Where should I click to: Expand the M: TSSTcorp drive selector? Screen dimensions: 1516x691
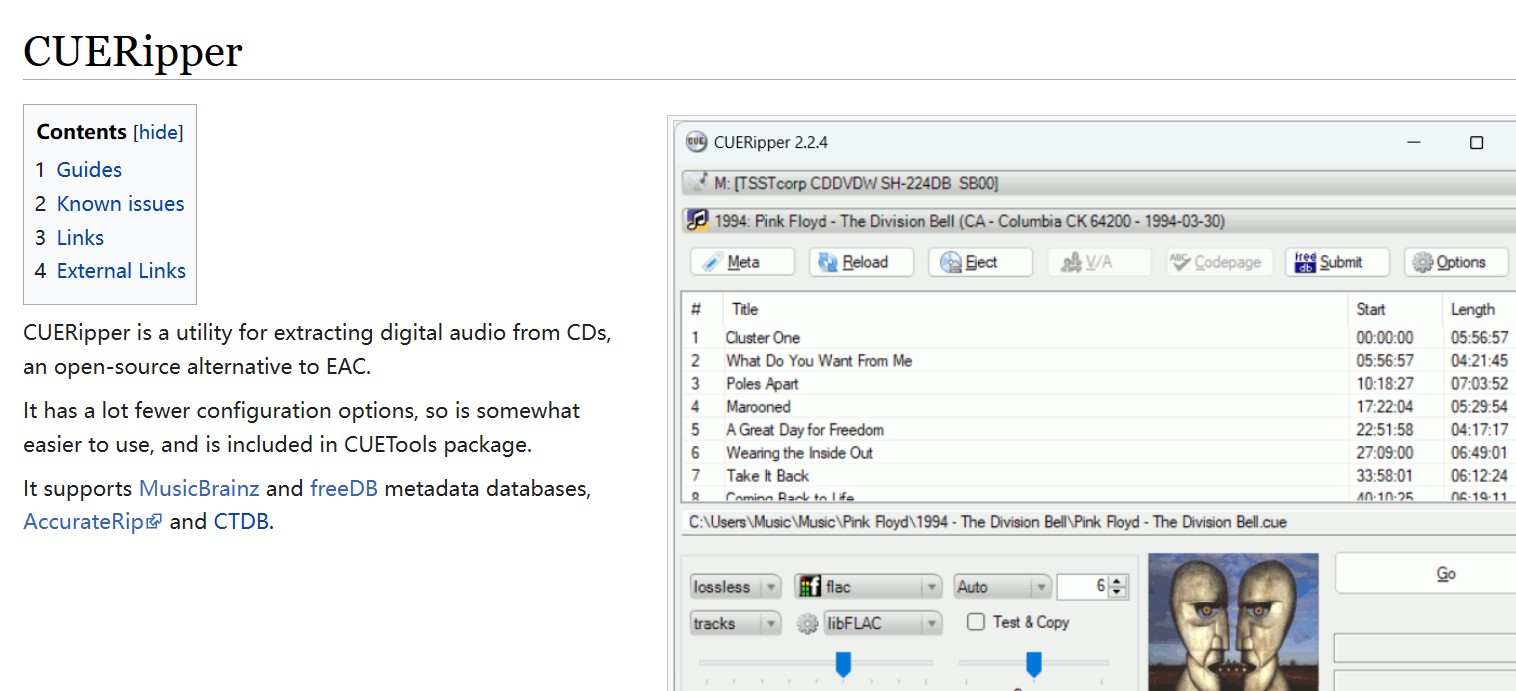tap(1098, 183)
